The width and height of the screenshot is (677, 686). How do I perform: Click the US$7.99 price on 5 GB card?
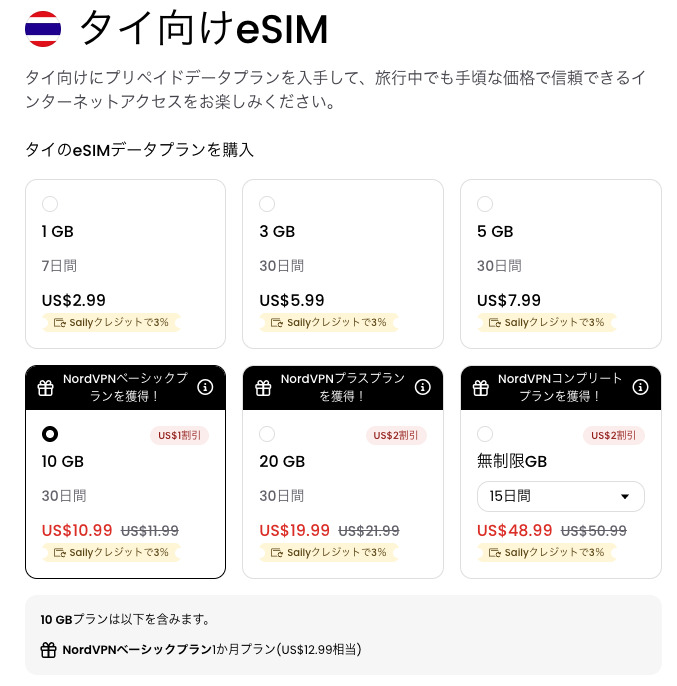point(509,300)
